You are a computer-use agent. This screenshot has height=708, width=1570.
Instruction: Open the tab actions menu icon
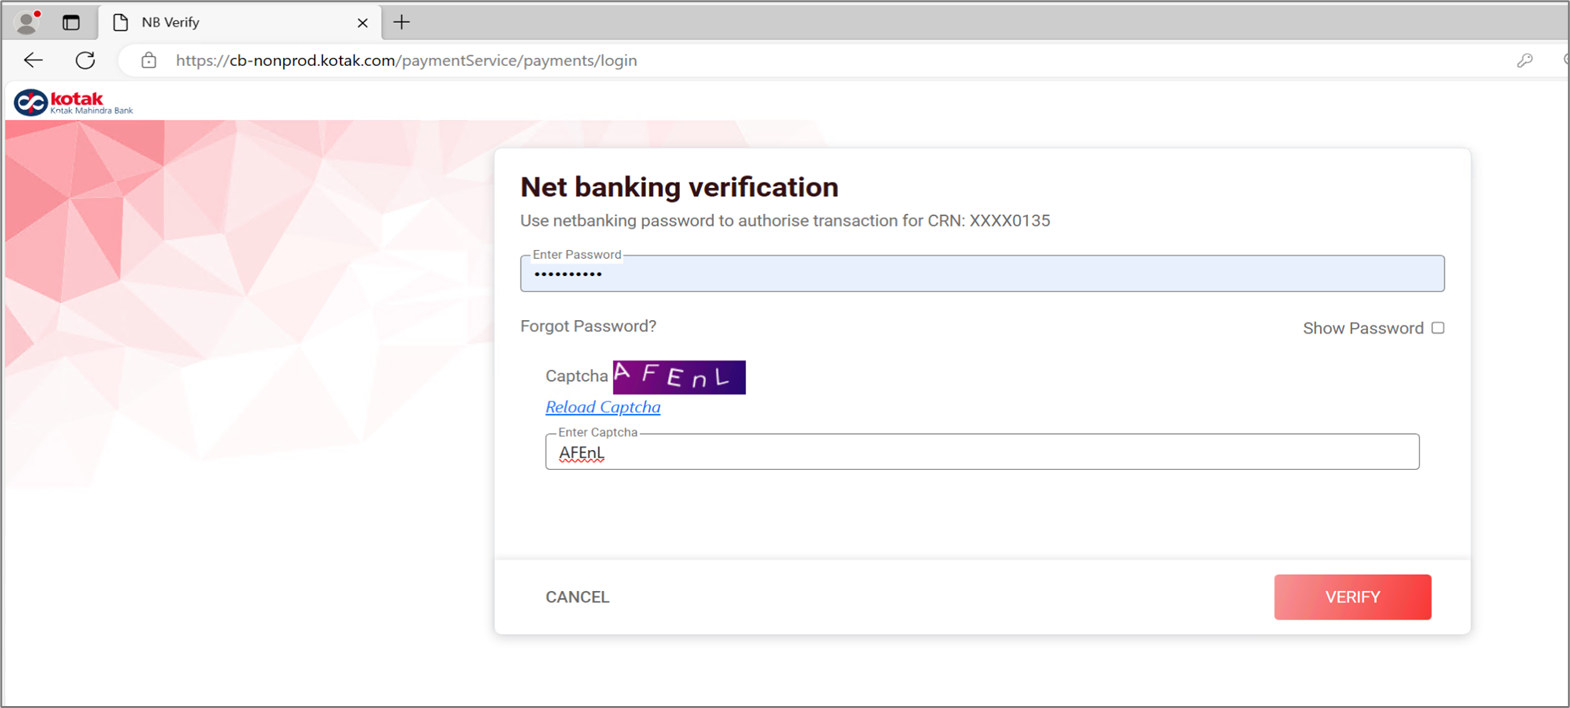pyautogui.click(x=71, y=22)
